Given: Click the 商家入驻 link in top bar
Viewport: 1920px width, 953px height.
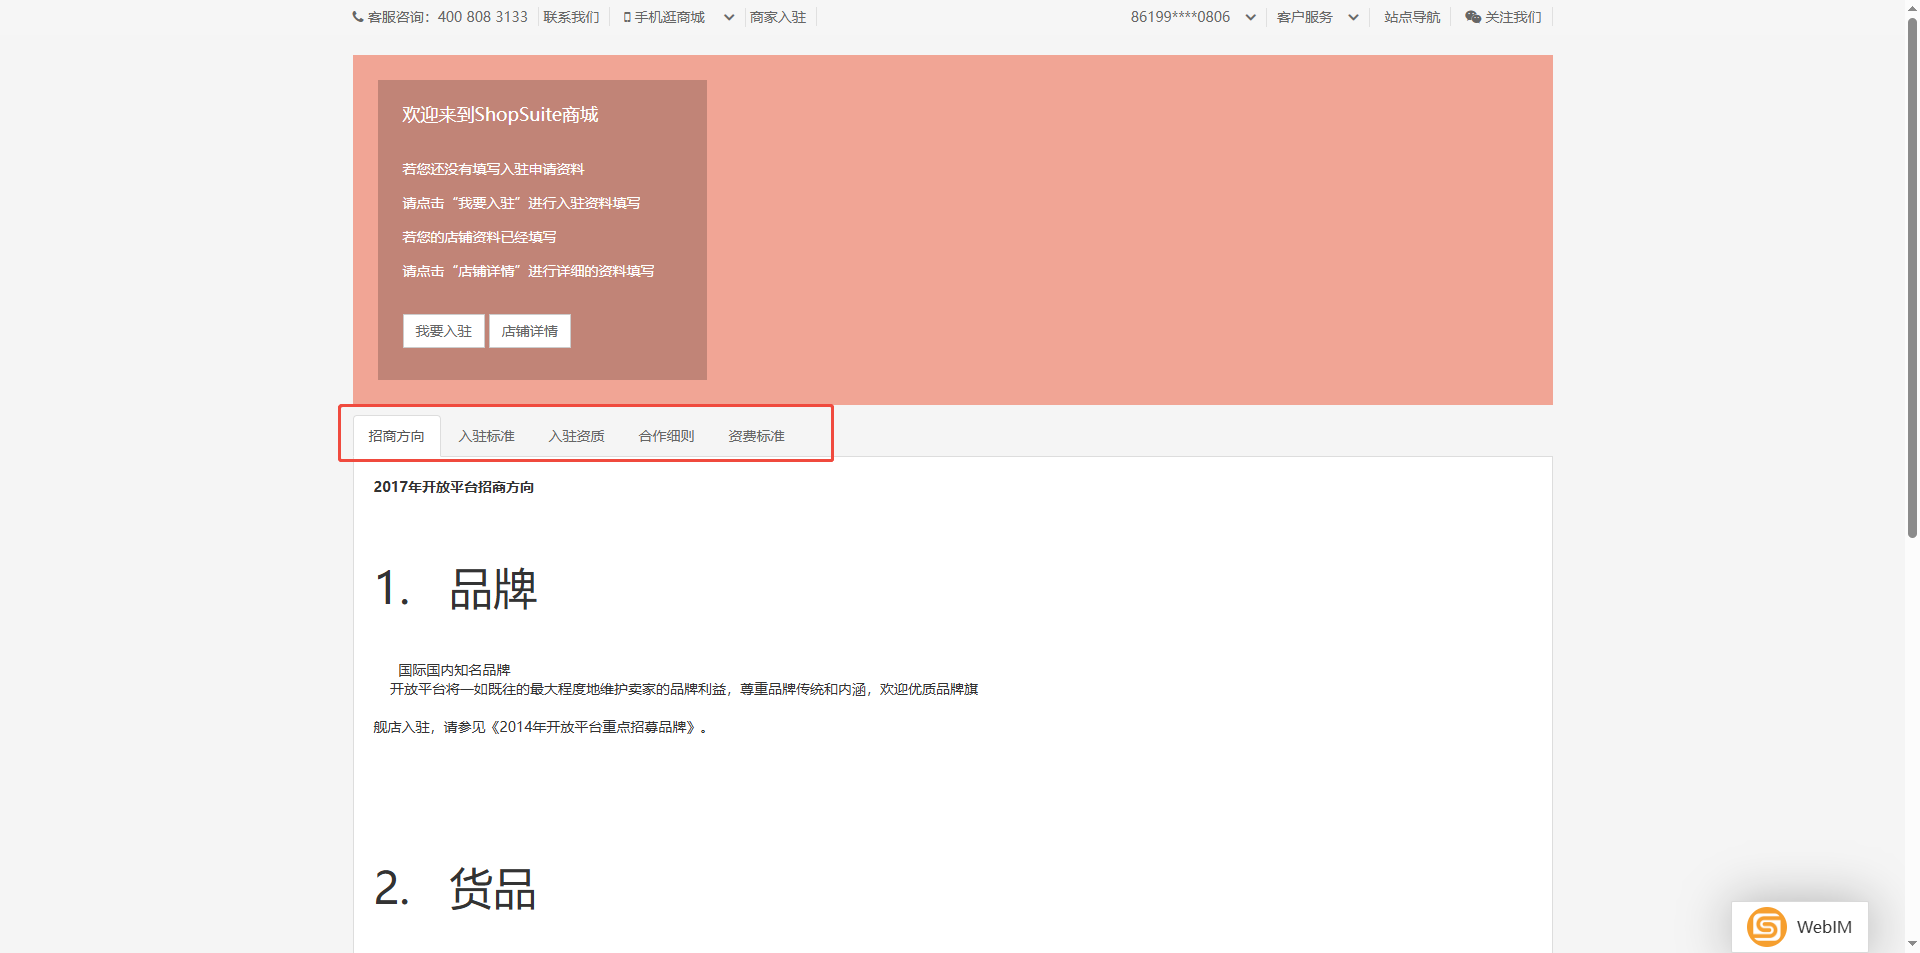Looking at the screenshot, I should 778,17.
